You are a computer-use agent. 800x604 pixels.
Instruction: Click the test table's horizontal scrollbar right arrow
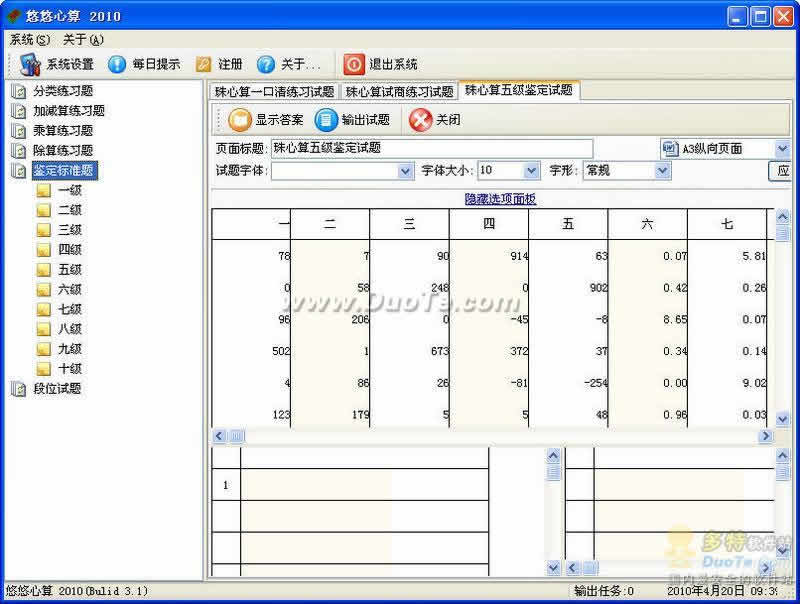765,436
